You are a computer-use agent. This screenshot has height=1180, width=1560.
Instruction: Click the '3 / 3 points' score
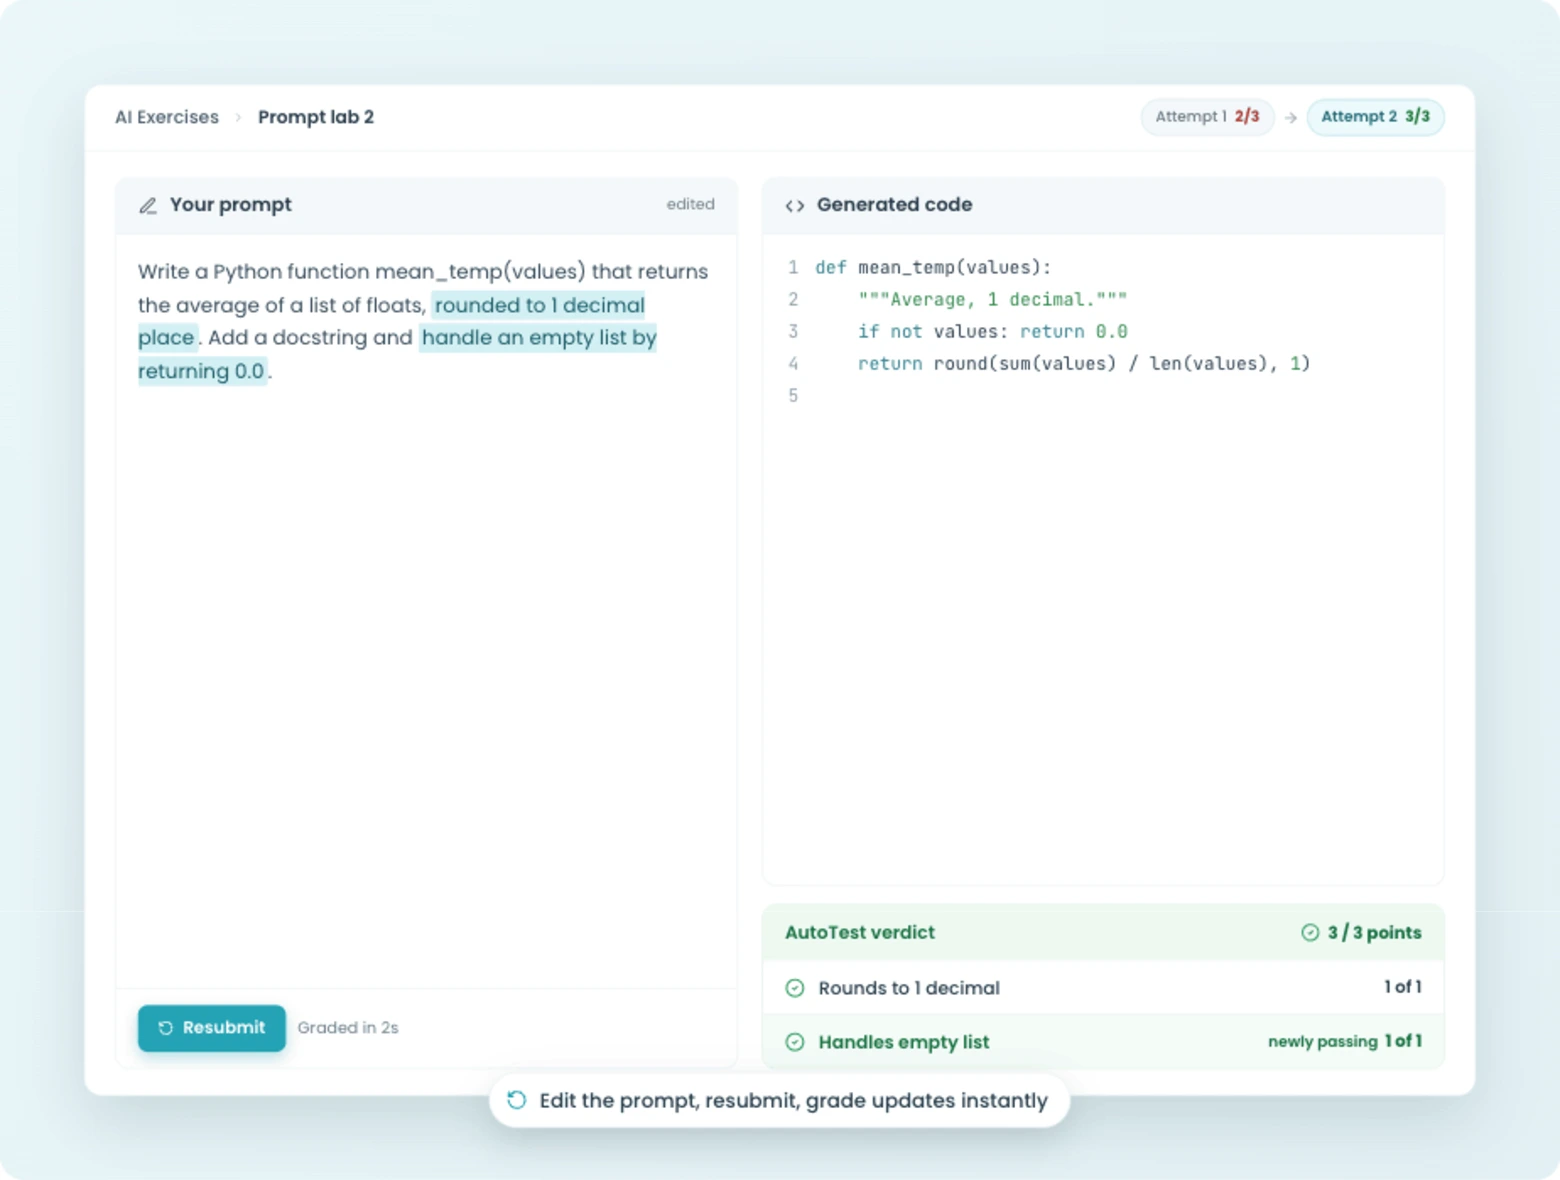(1375, 933)
